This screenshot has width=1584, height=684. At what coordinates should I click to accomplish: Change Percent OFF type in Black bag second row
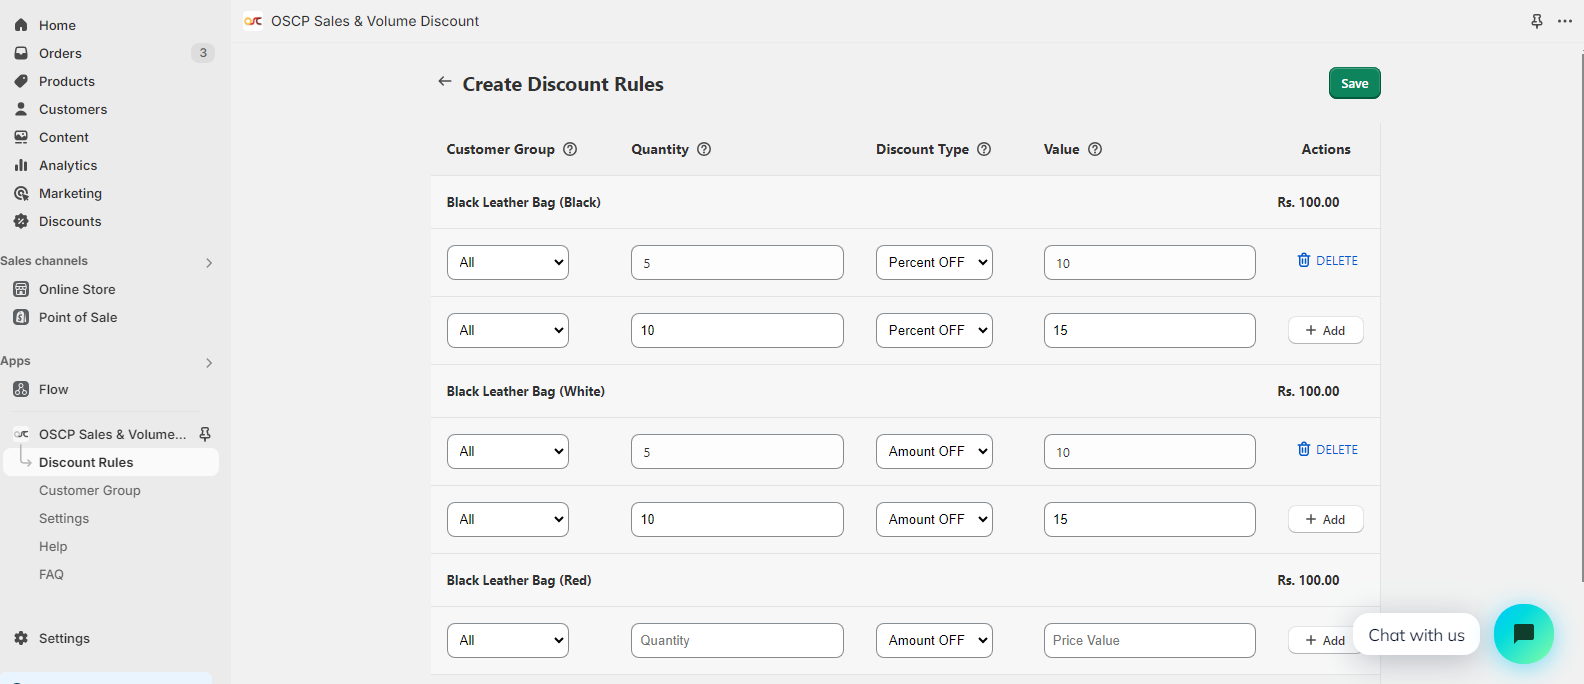934,330
